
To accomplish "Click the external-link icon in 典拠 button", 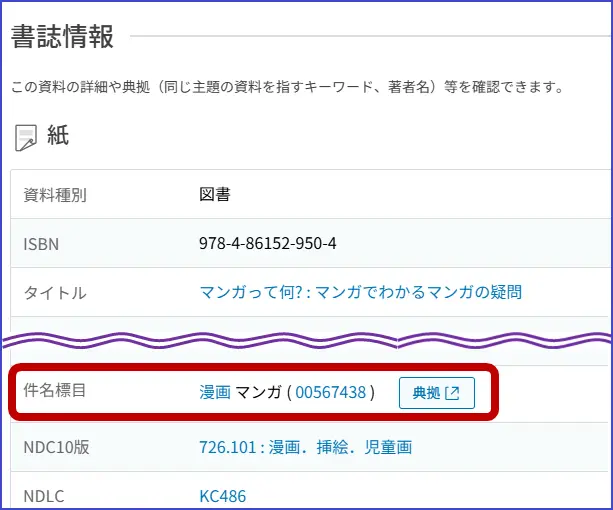I will click(x=452, y=393).
